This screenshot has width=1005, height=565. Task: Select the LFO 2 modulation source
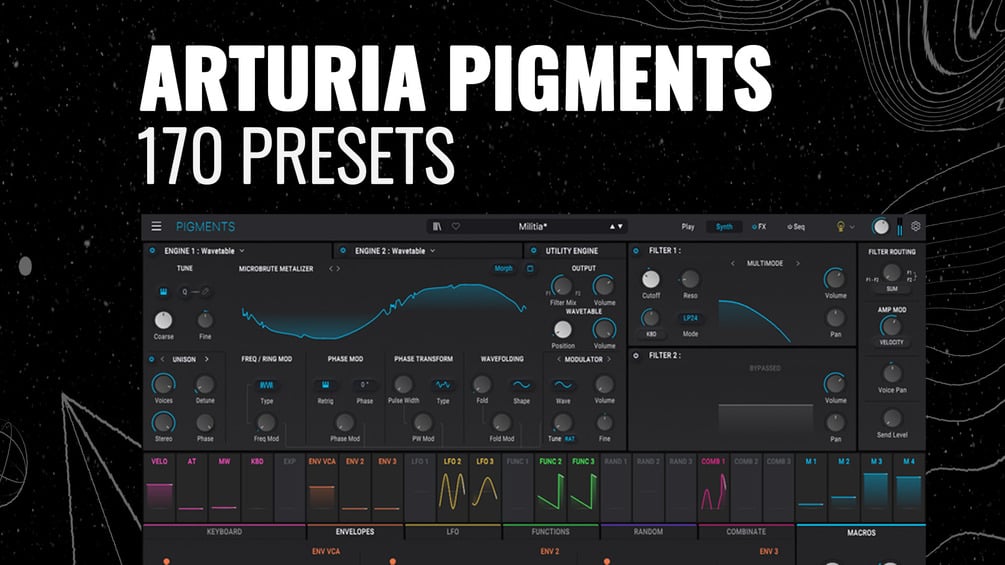(453, 486)
